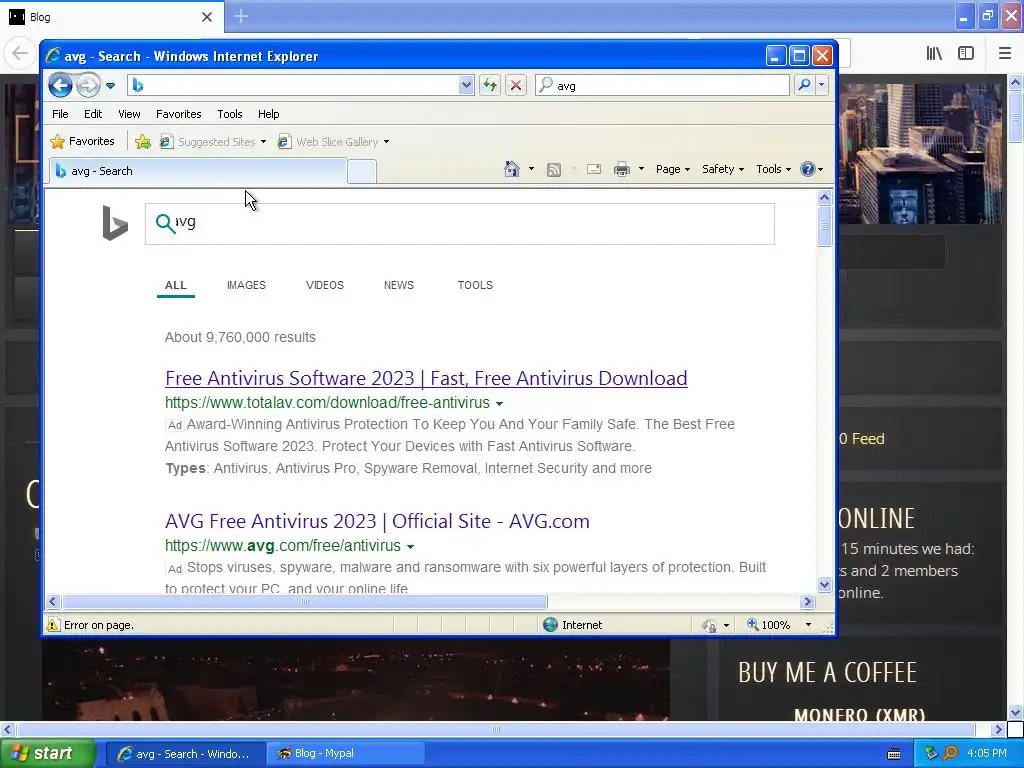This screenshot has width=1024, height=768.
Task: Click the RSS feeds icon
Action: pos(554,170)
